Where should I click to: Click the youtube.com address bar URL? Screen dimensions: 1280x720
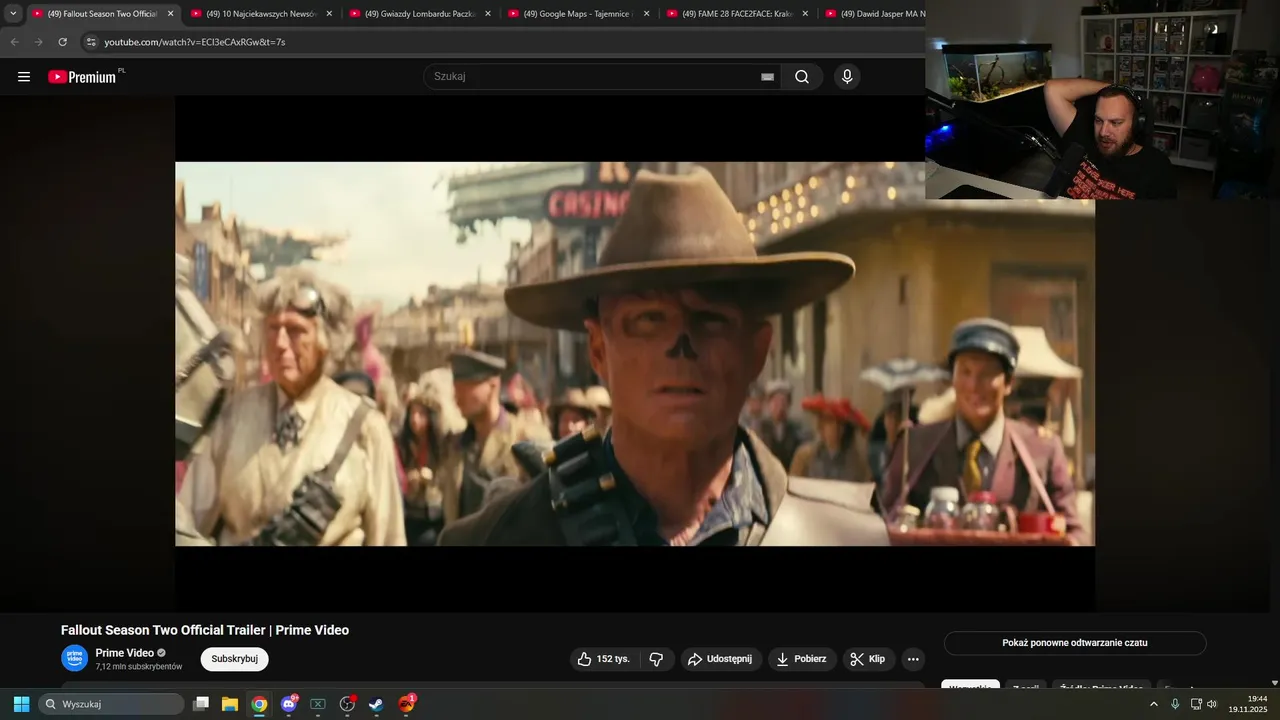[x=195, y=42]
